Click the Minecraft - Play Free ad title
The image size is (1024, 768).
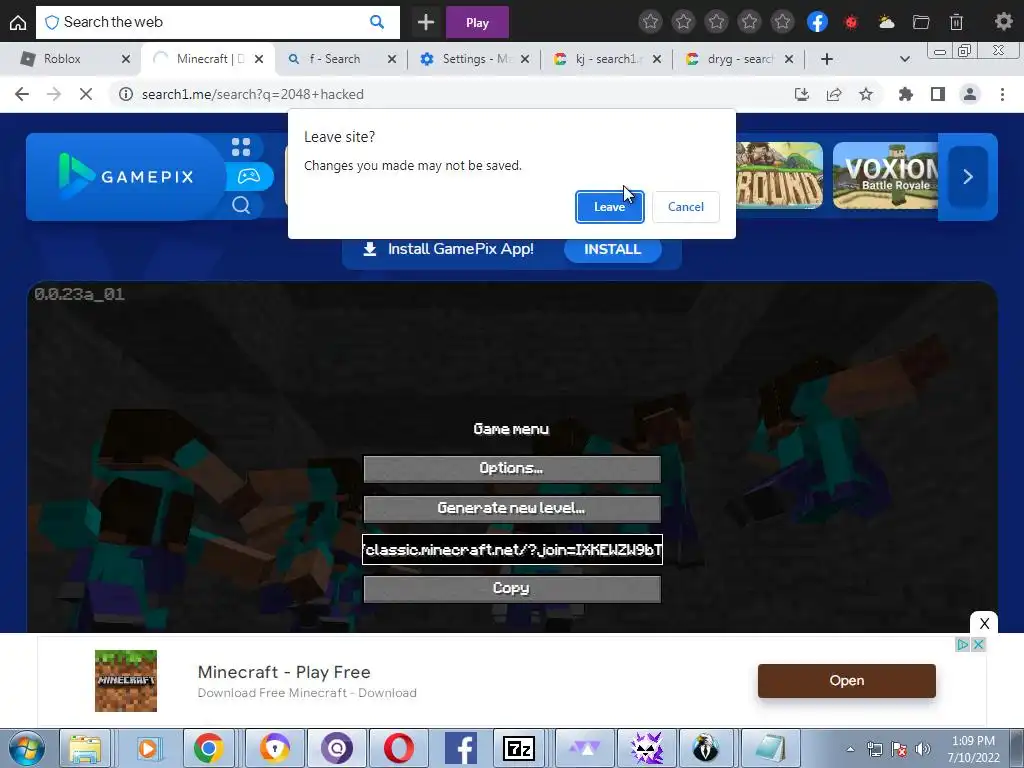point(284,672)
